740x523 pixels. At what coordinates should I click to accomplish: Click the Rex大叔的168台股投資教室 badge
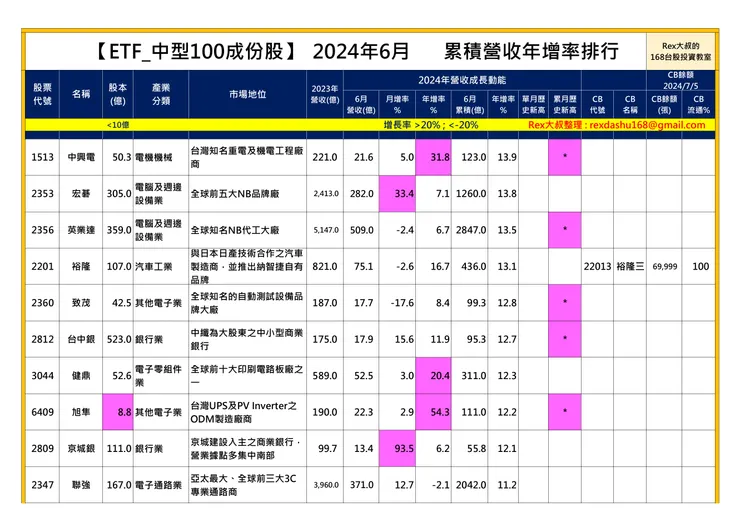(681, 51)
